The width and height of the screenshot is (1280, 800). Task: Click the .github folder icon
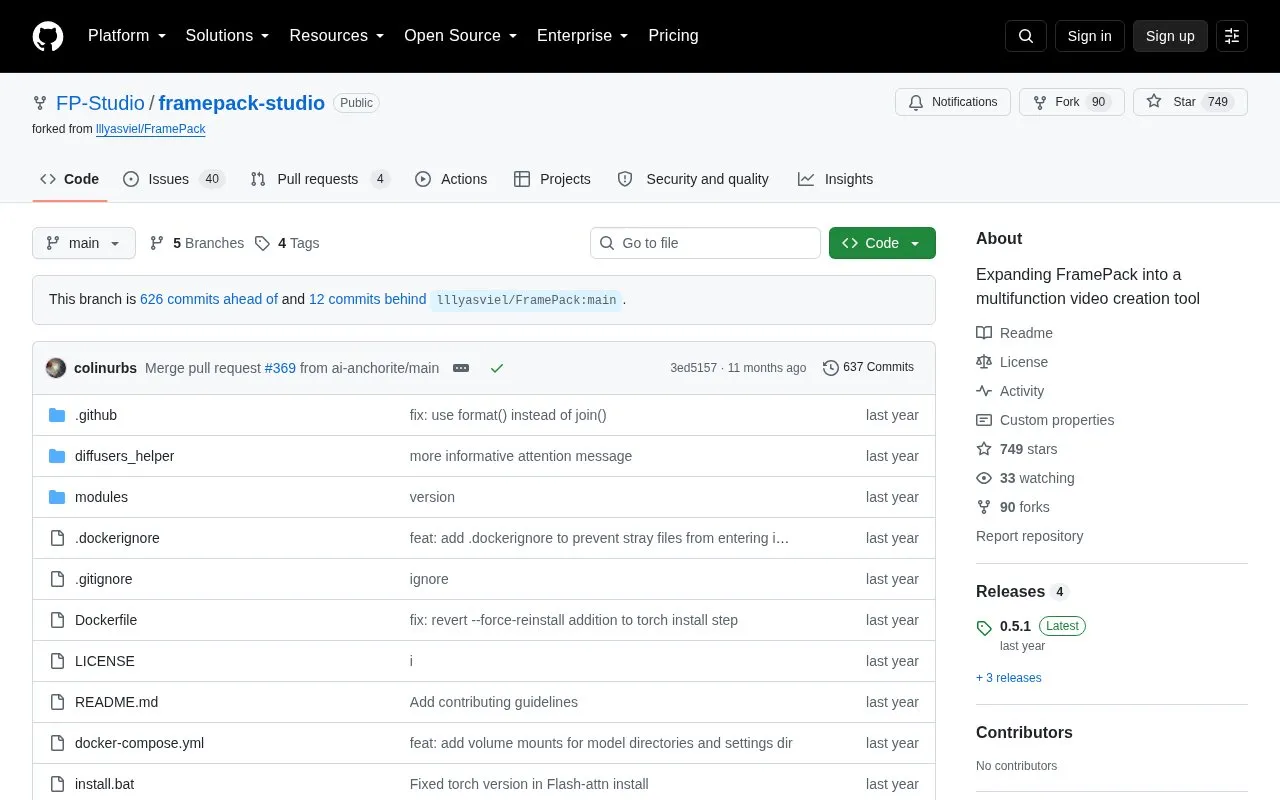[57, 415]
